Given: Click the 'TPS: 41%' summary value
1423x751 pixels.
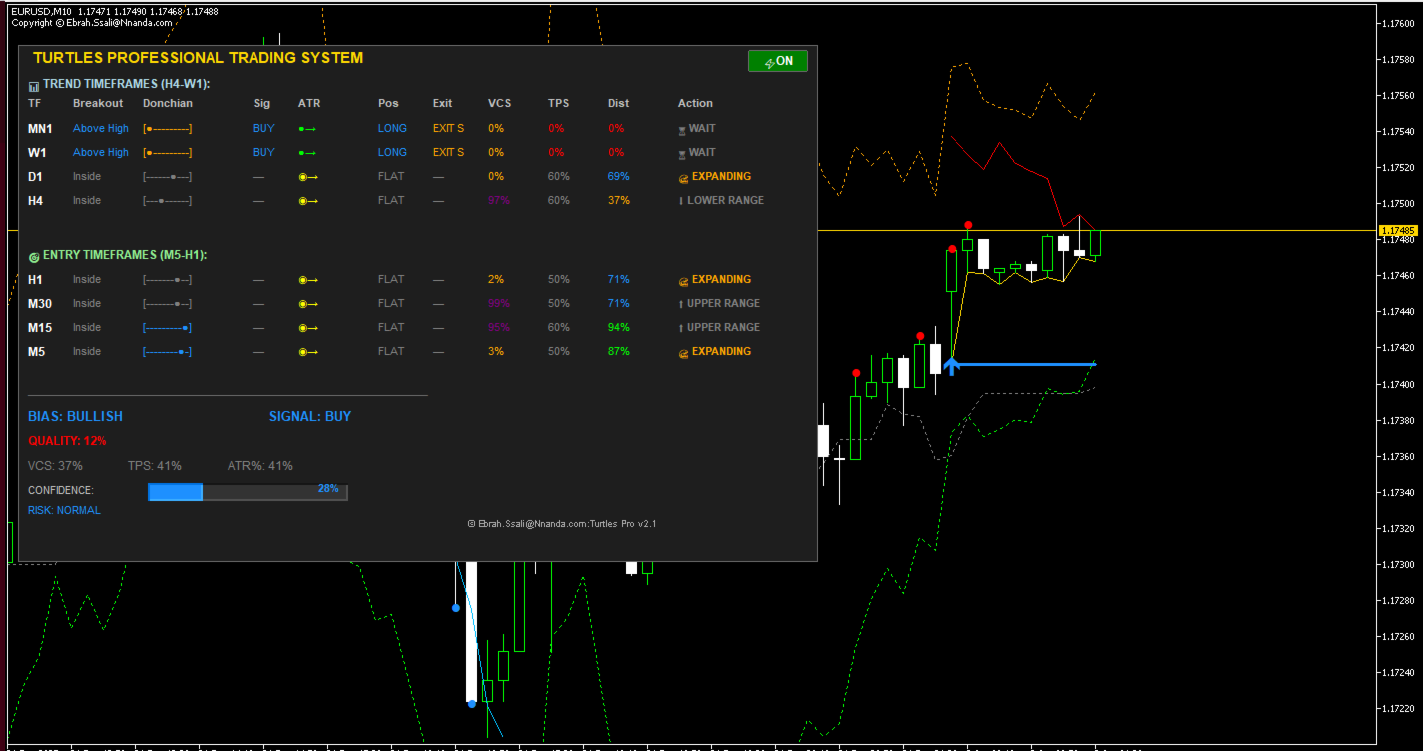Looking at the screenshot, I should (154, 466).
